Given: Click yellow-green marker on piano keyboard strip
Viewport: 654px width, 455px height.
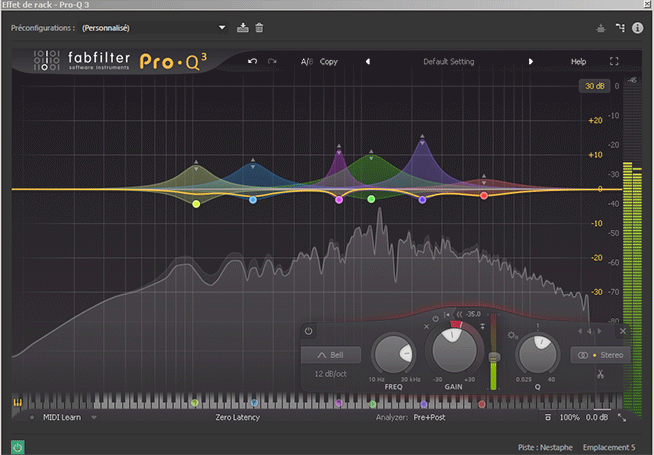Looking at the screenshot, I should click(194, 403).
